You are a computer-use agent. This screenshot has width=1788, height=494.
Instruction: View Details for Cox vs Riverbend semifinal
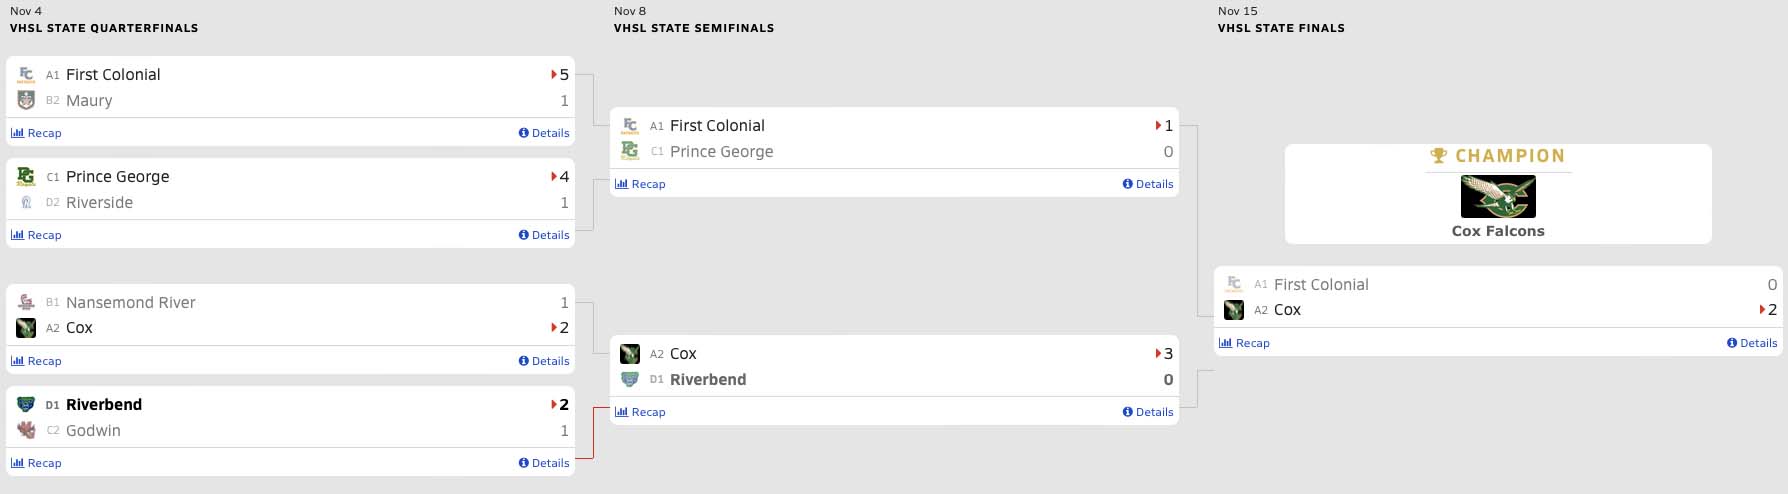click(1148, 412)
